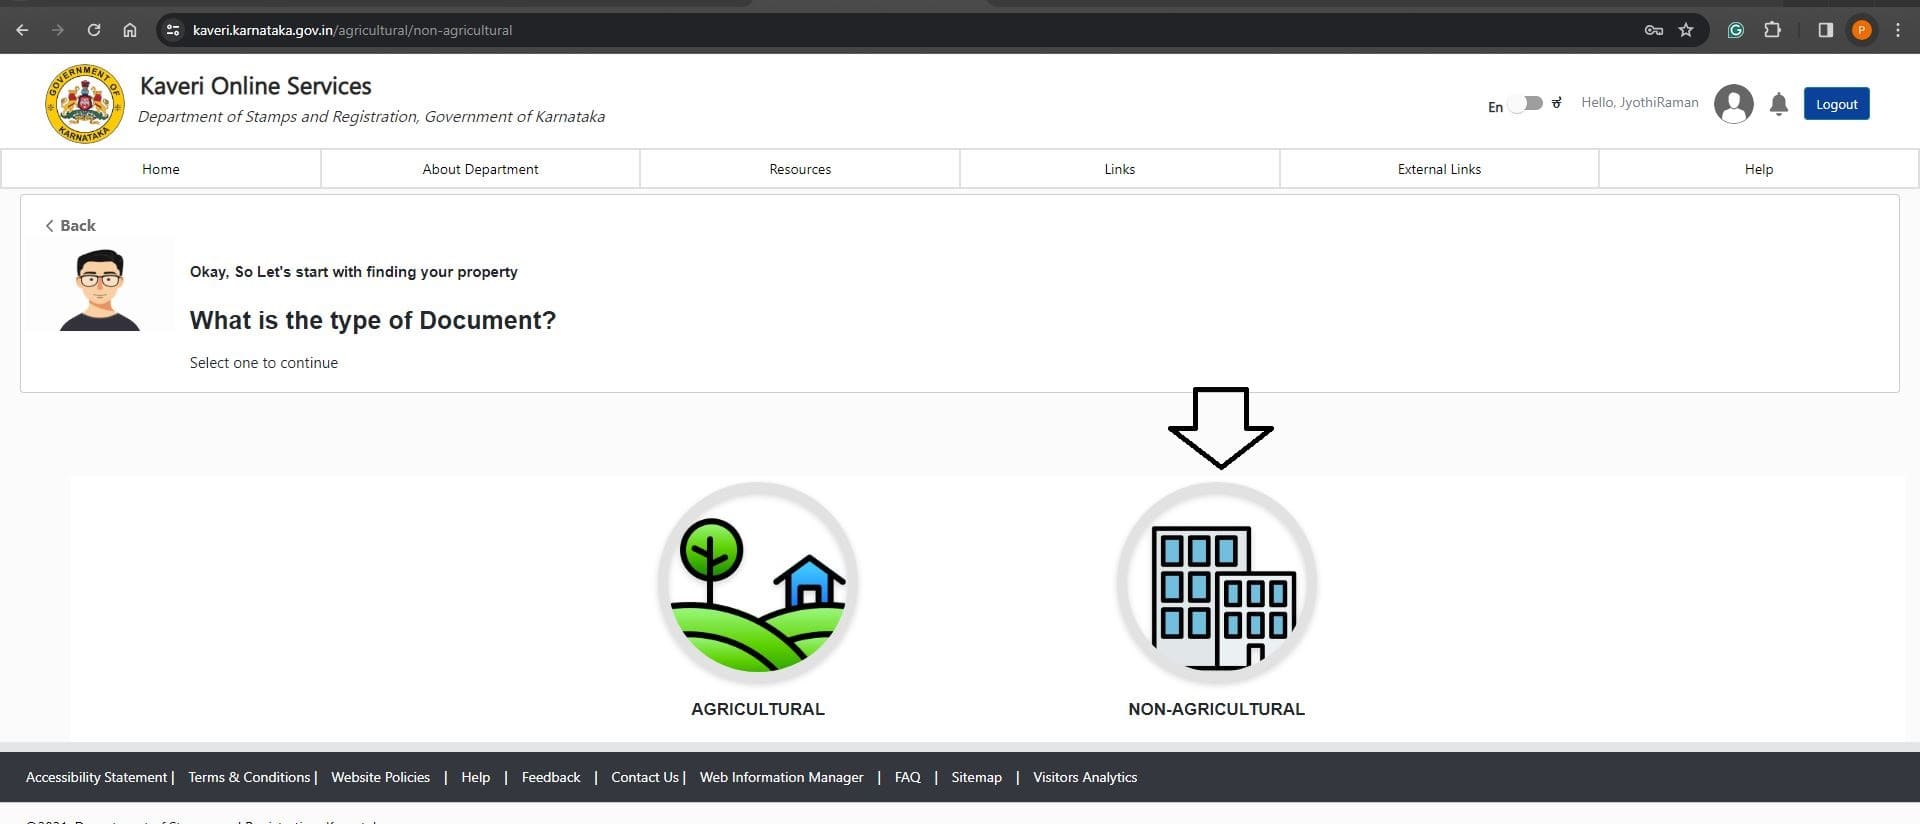This screenshot has width=1920, height=824.
Task: Bookmark page with star icon
Action: [1686, 30]
